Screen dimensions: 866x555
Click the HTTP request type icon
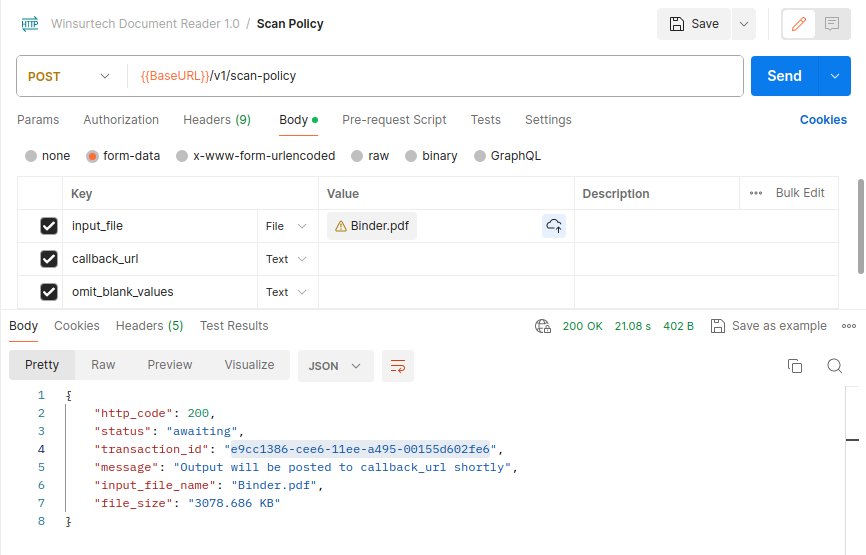click(x=30, y=24)
